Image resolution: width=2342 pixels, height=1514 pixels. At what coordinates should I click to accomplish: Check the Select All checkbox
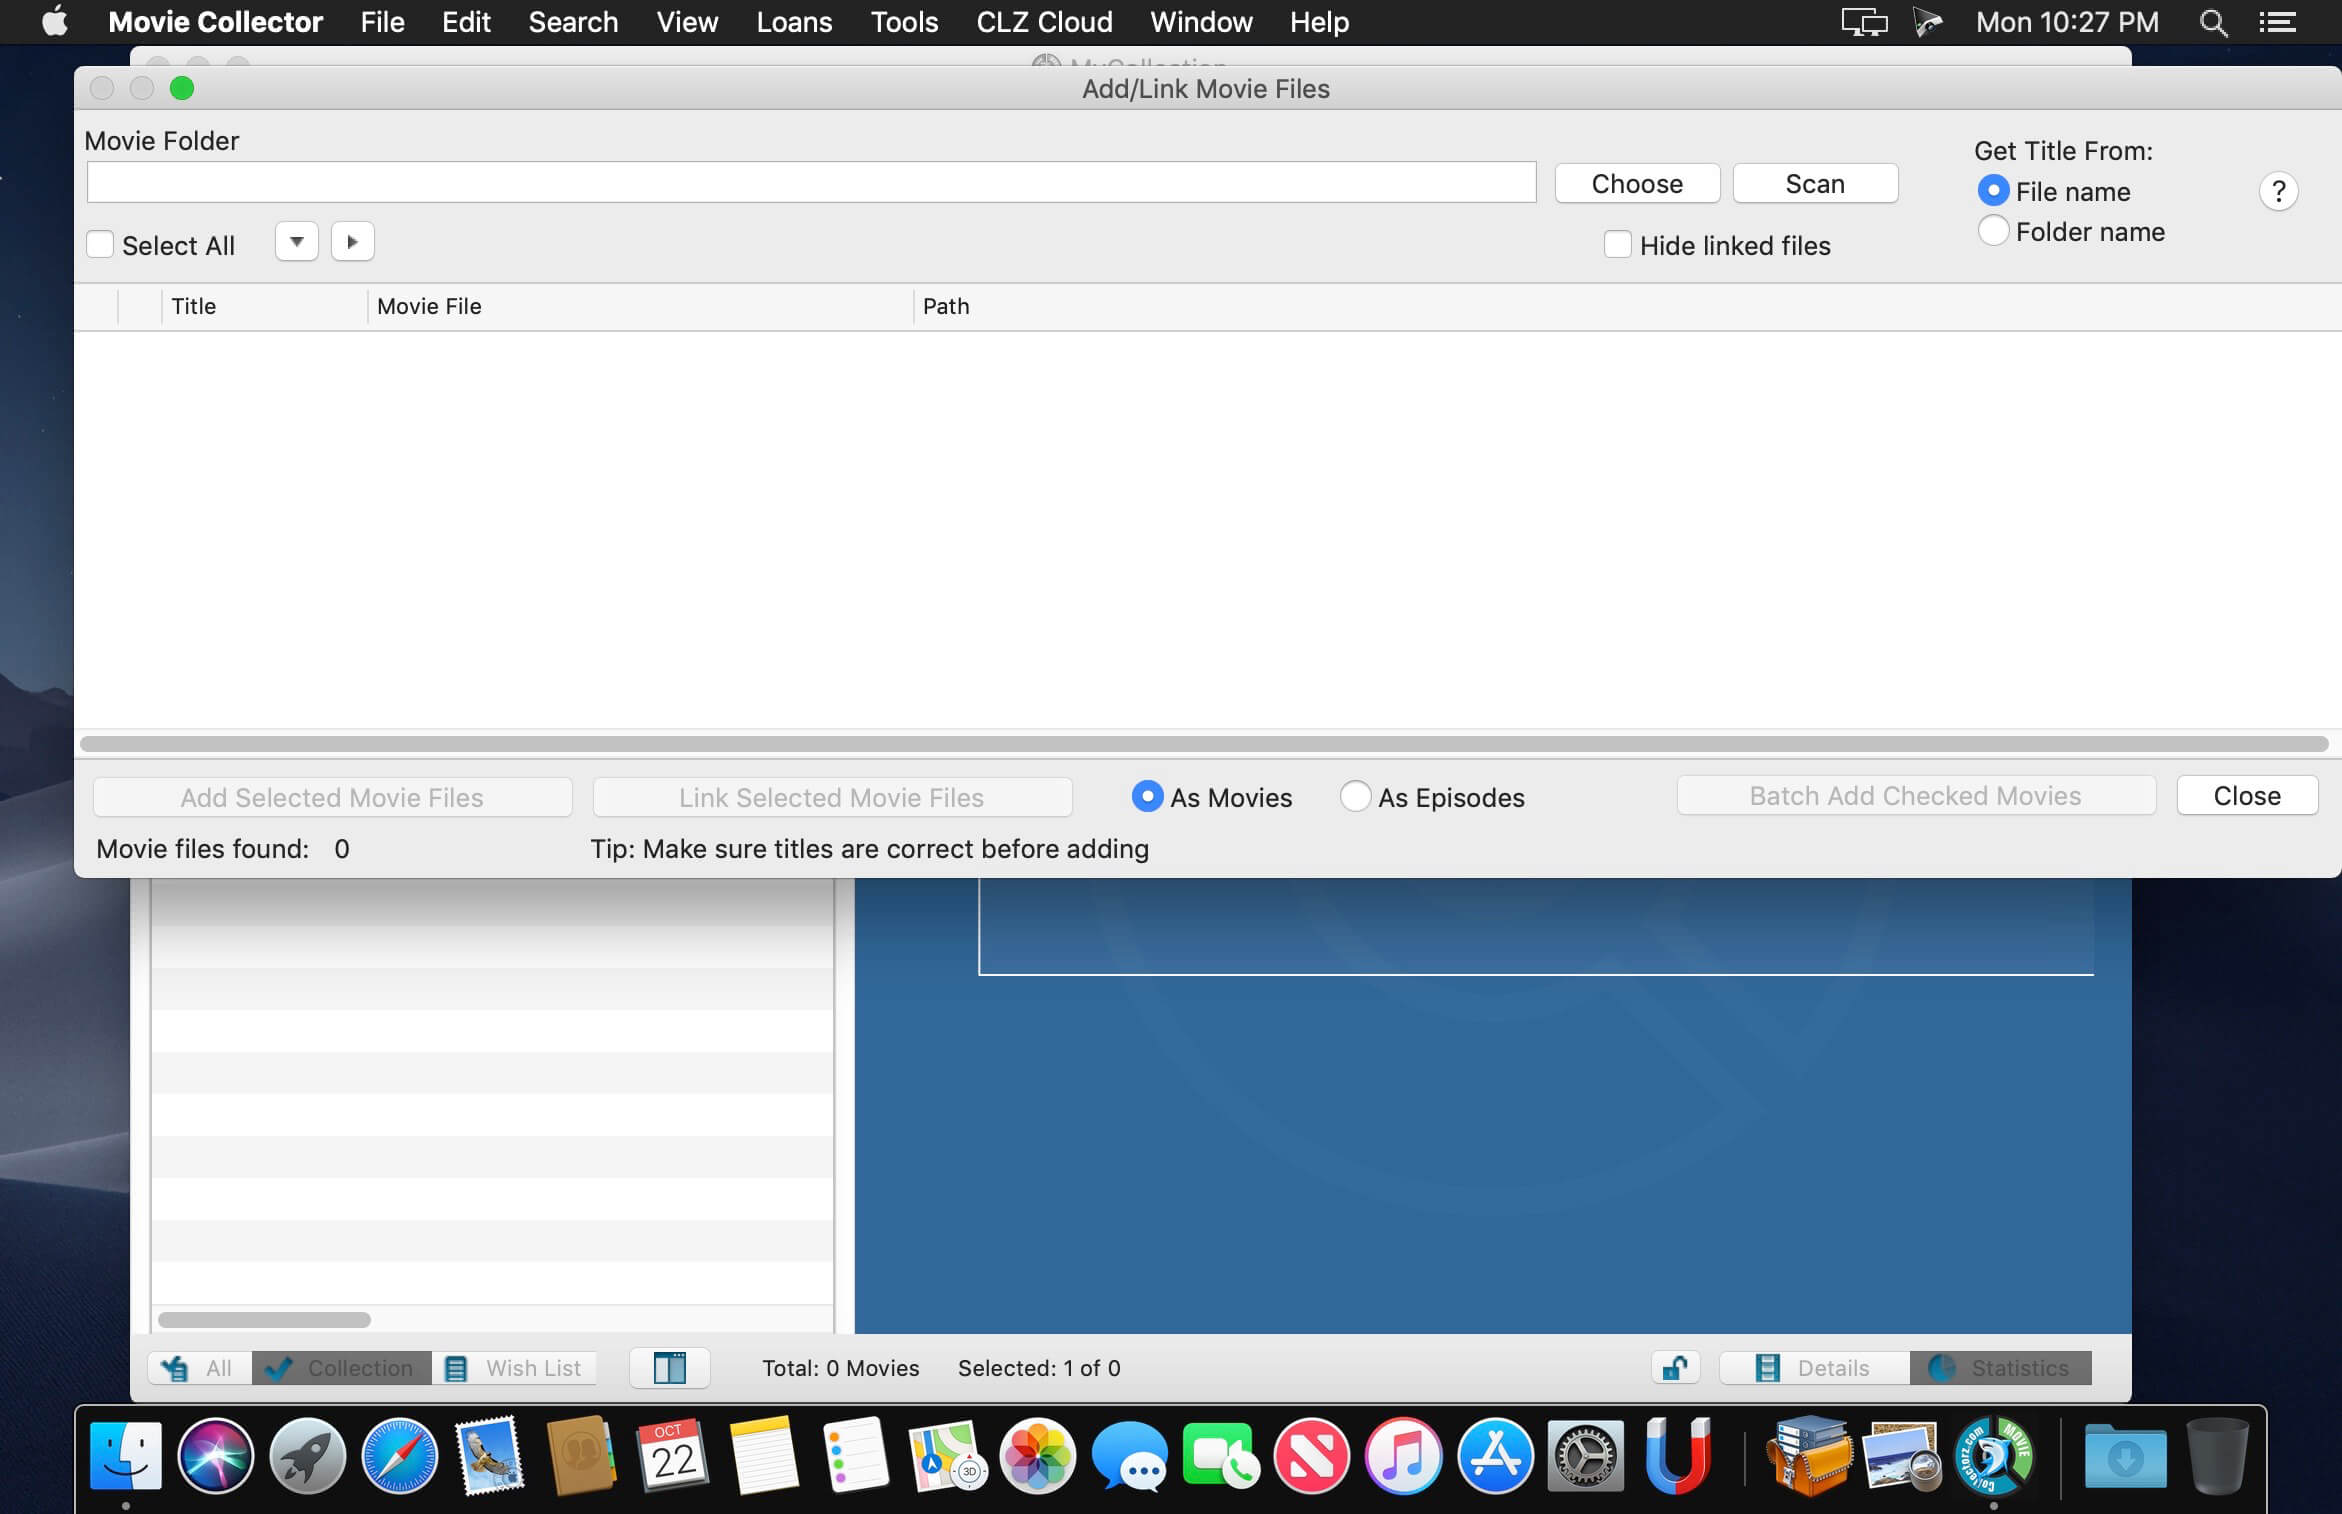coord(100,245)
